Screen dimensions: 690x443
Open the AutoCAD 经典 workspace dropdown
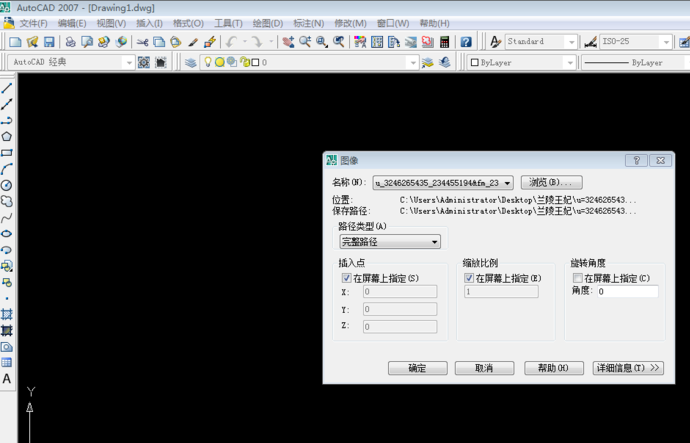pos(128,62)
